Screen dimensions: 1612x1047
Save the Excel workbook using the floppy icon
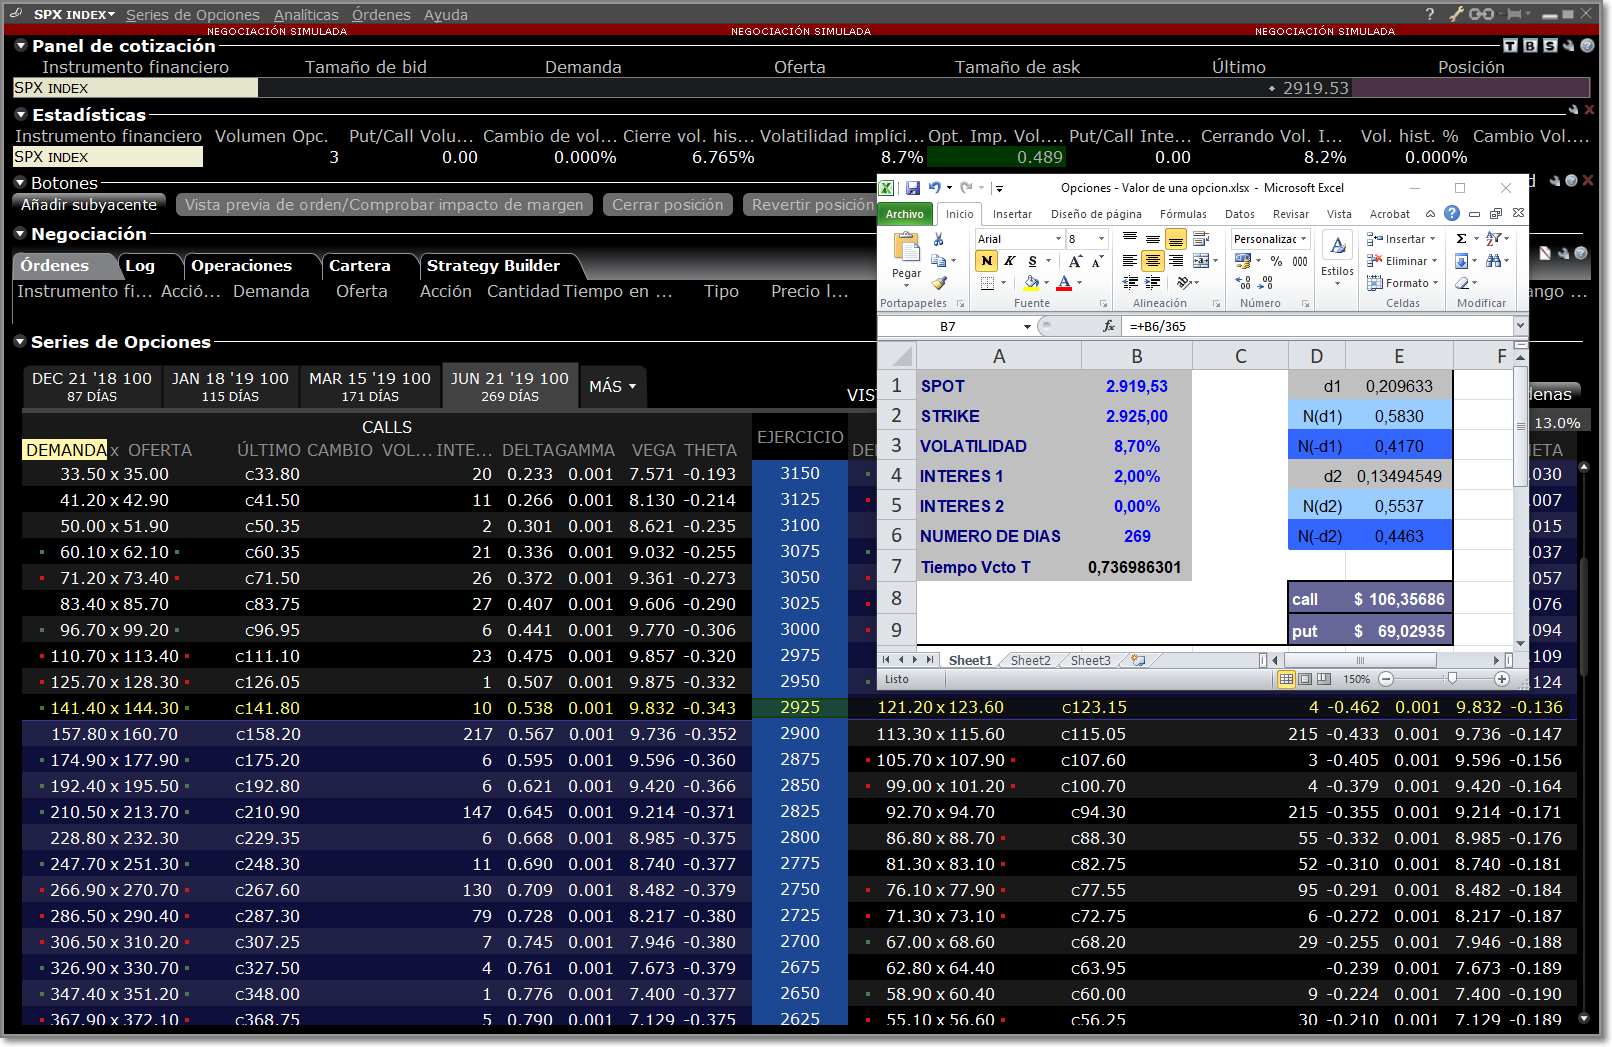[912, 188]
